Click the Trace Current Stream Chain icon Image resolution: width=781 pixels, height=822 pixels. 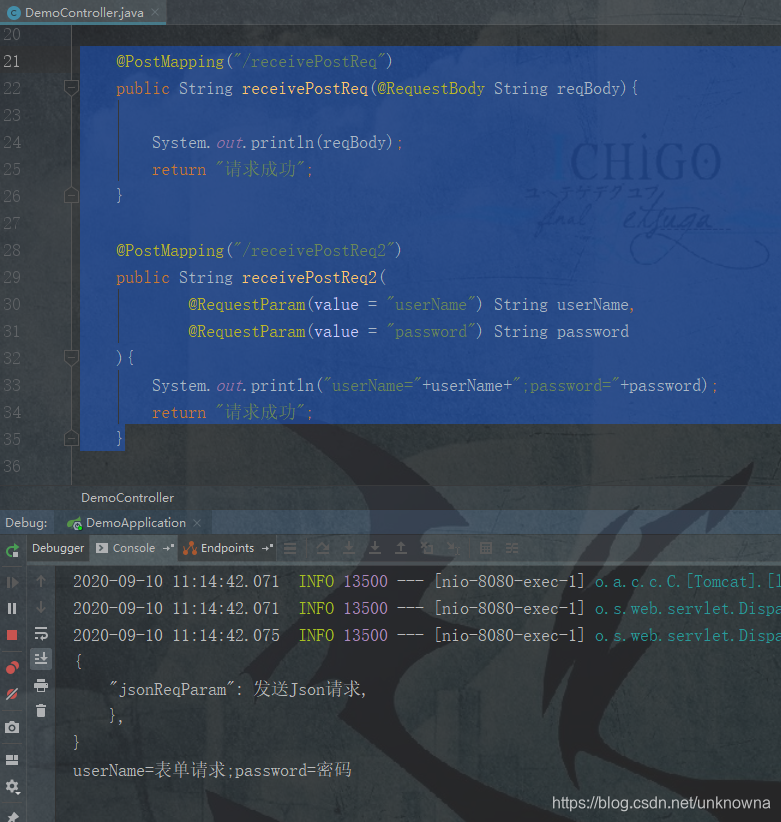512,548
